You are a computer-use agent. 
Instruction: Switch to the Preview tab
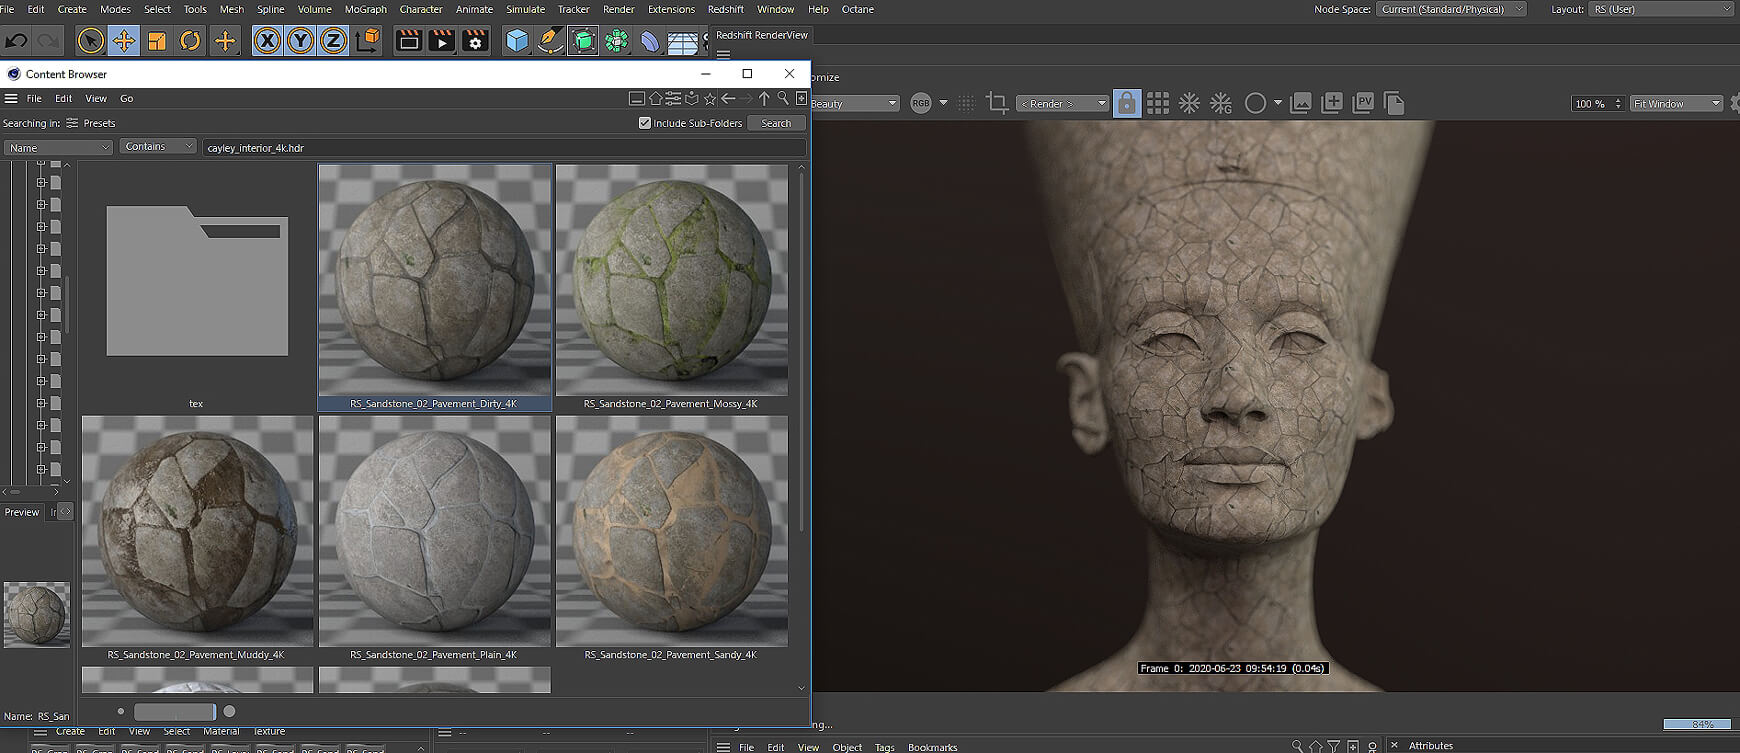click(x=22, y=512)
